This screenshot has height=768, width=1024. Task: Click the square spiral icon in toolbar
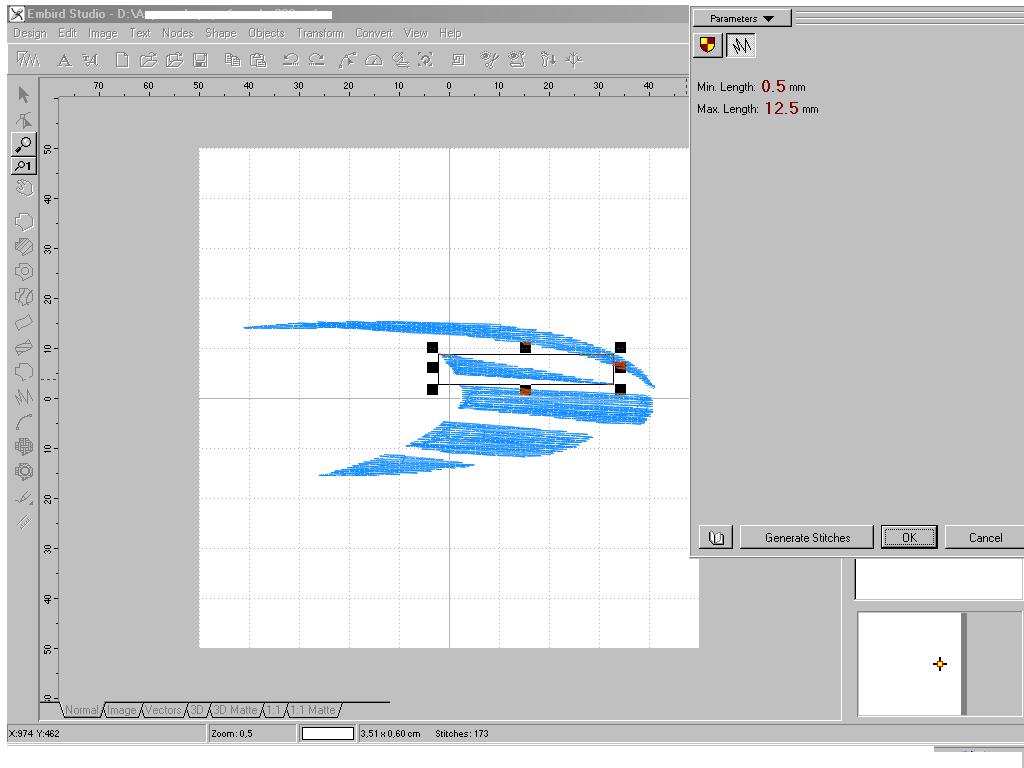458,60
